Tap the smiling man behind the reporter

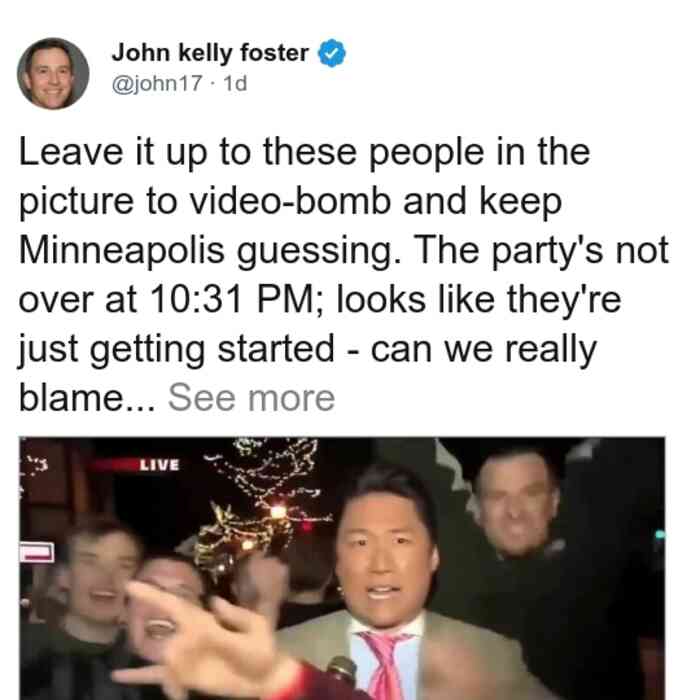516,502
